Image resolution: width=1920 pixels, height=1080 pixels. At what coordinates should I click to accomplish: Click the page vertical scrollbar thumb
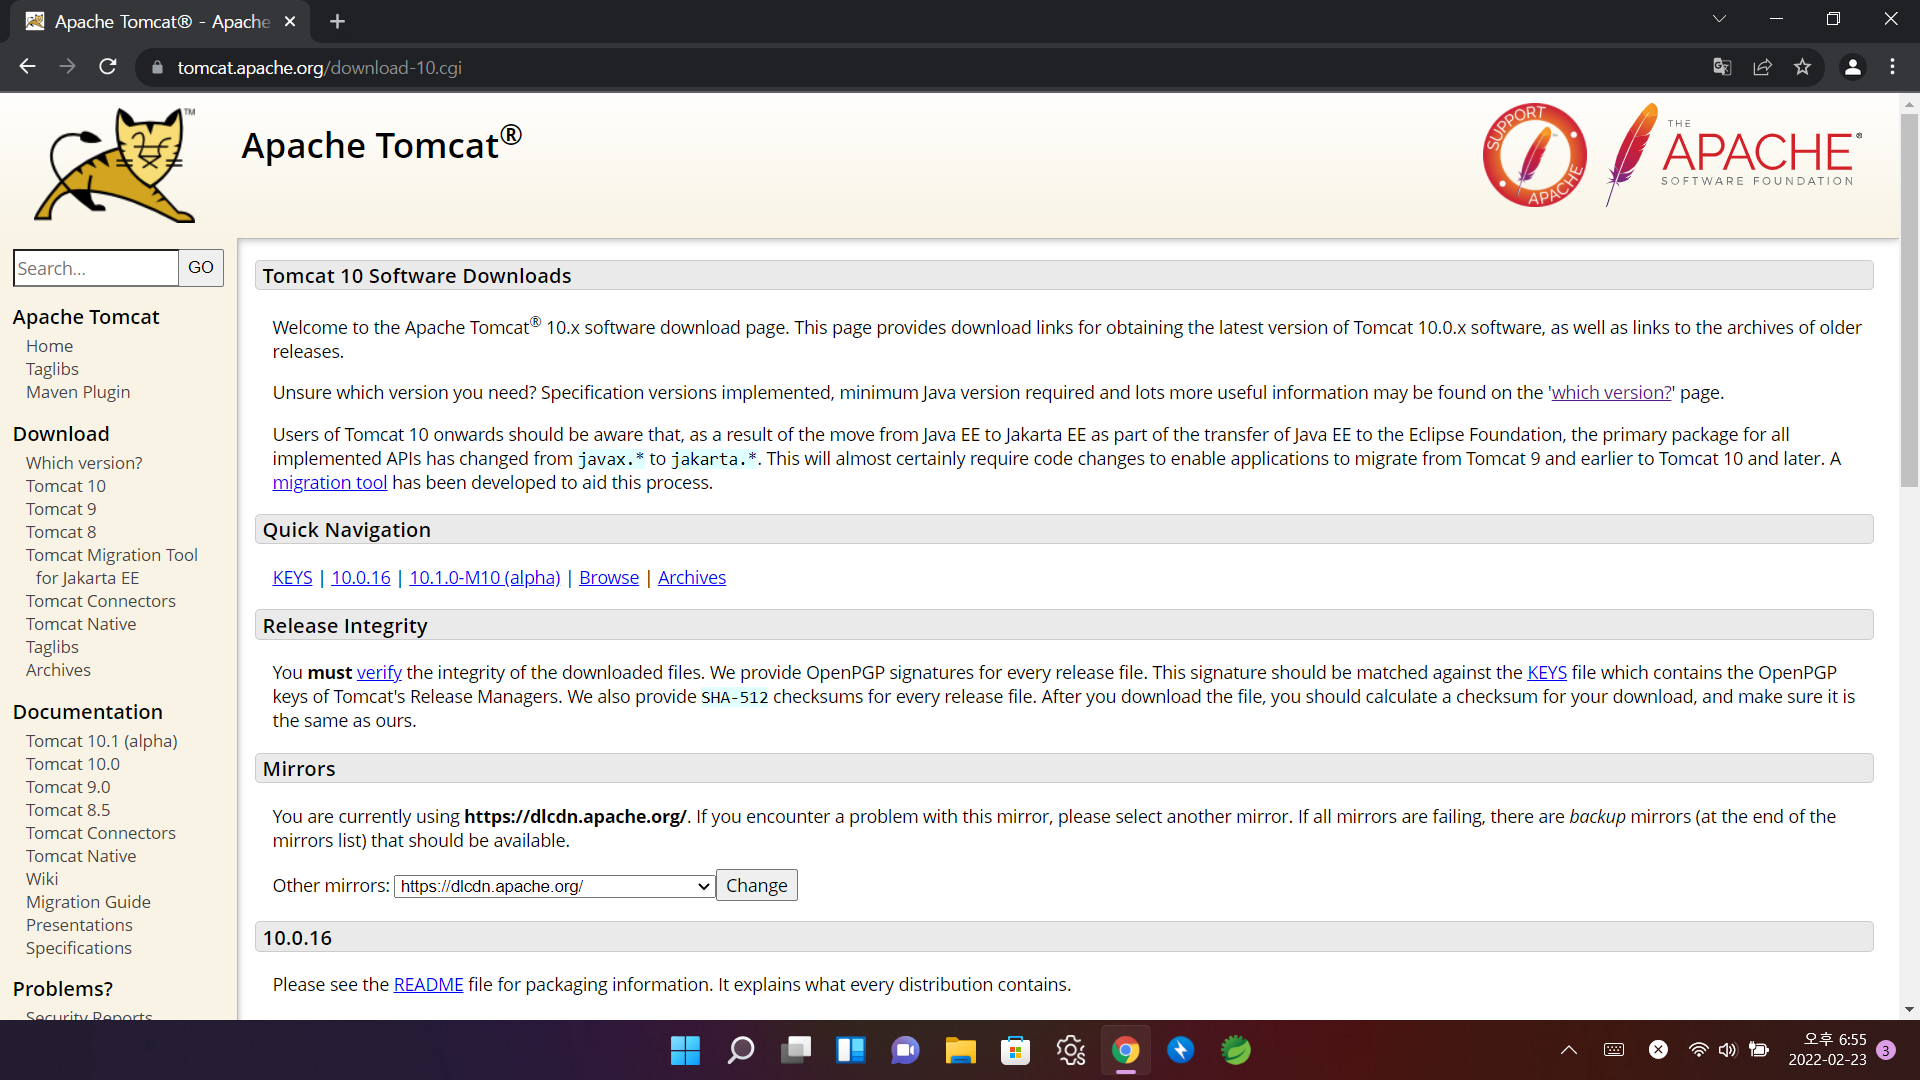(x=1909, y=300)
